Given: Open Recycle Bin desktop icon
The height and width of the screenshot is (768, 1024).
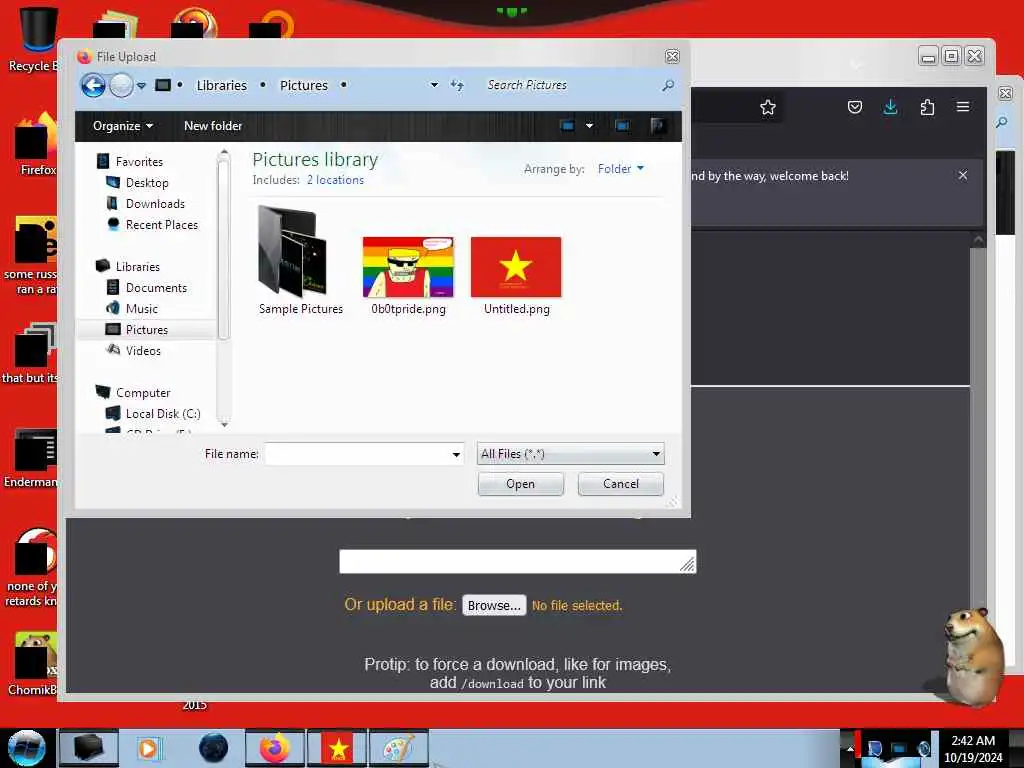Looking at the screenshot, I should [34, 40].
